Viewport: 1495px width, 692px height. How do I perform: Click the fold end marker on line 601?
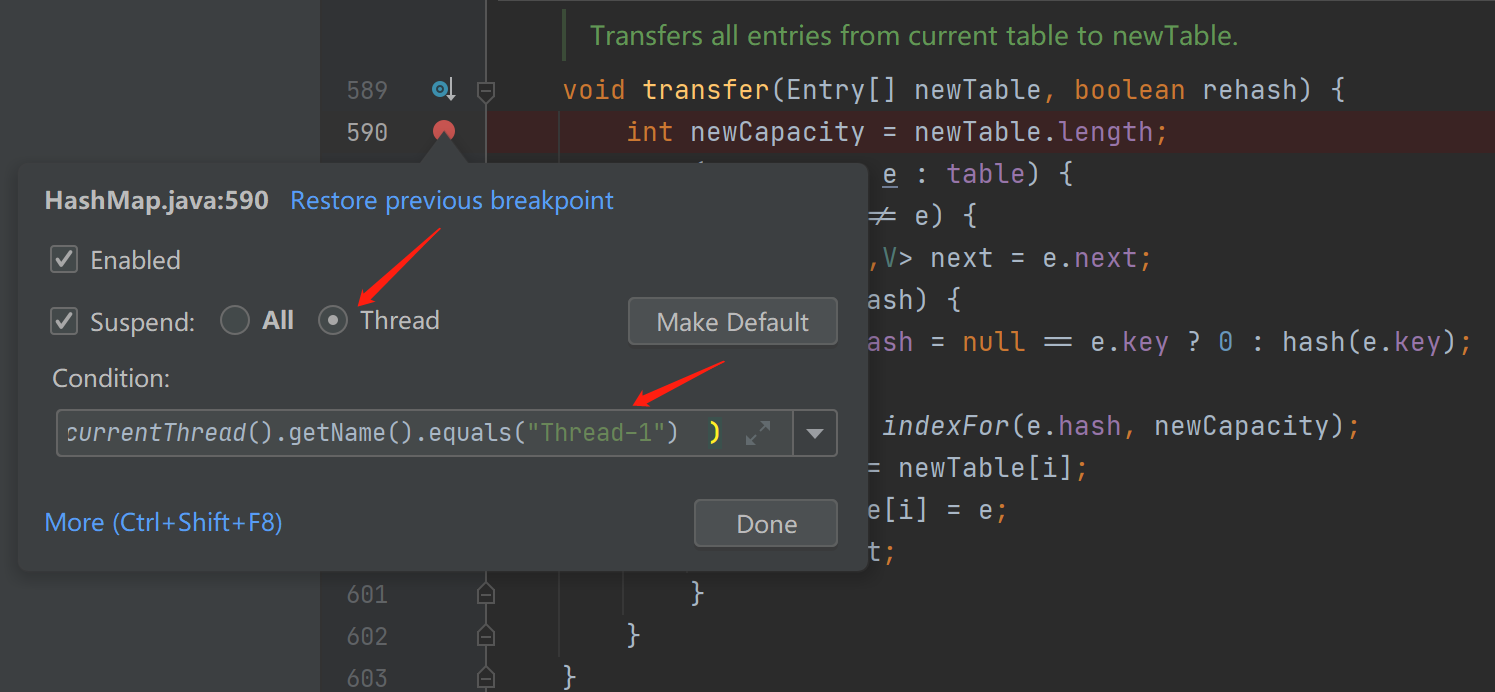coord(486,594)
